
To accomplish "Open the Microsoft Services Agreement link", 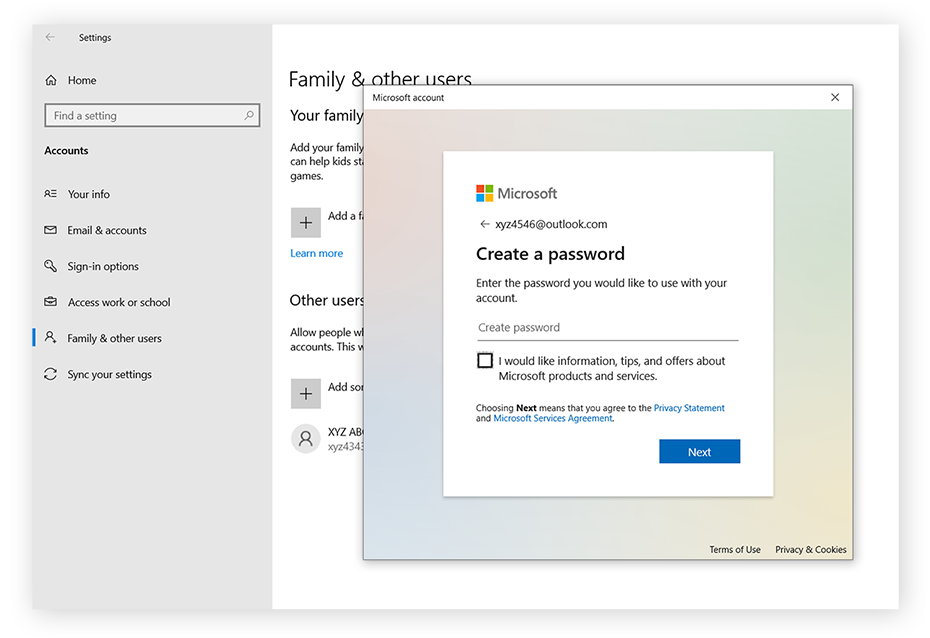I will (553, 418).
